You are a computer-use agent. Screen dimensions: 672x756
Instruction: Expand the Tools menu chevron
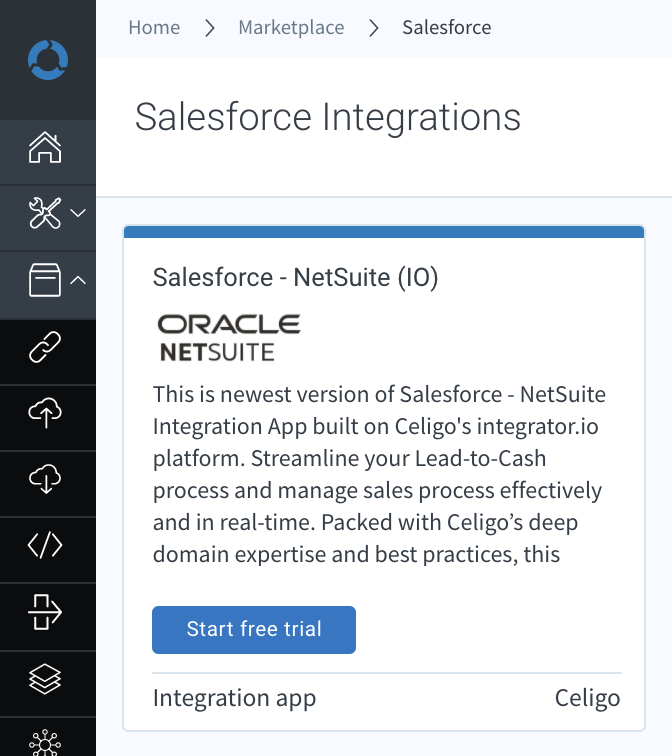point(78,213)
